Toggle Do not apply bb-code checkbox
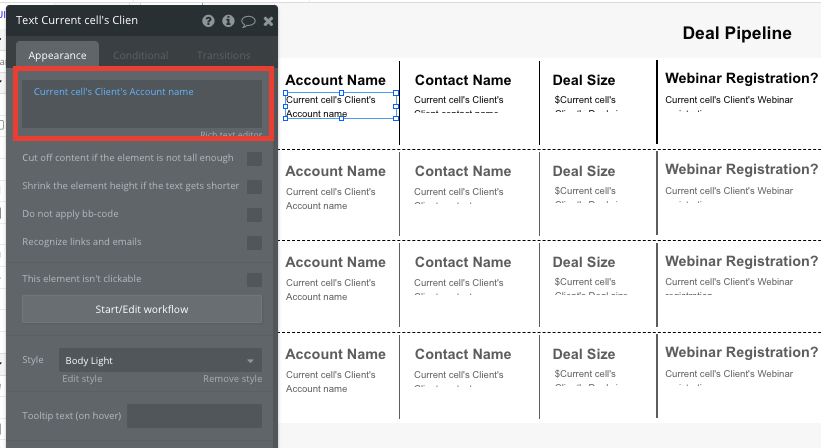 point(254,215)
